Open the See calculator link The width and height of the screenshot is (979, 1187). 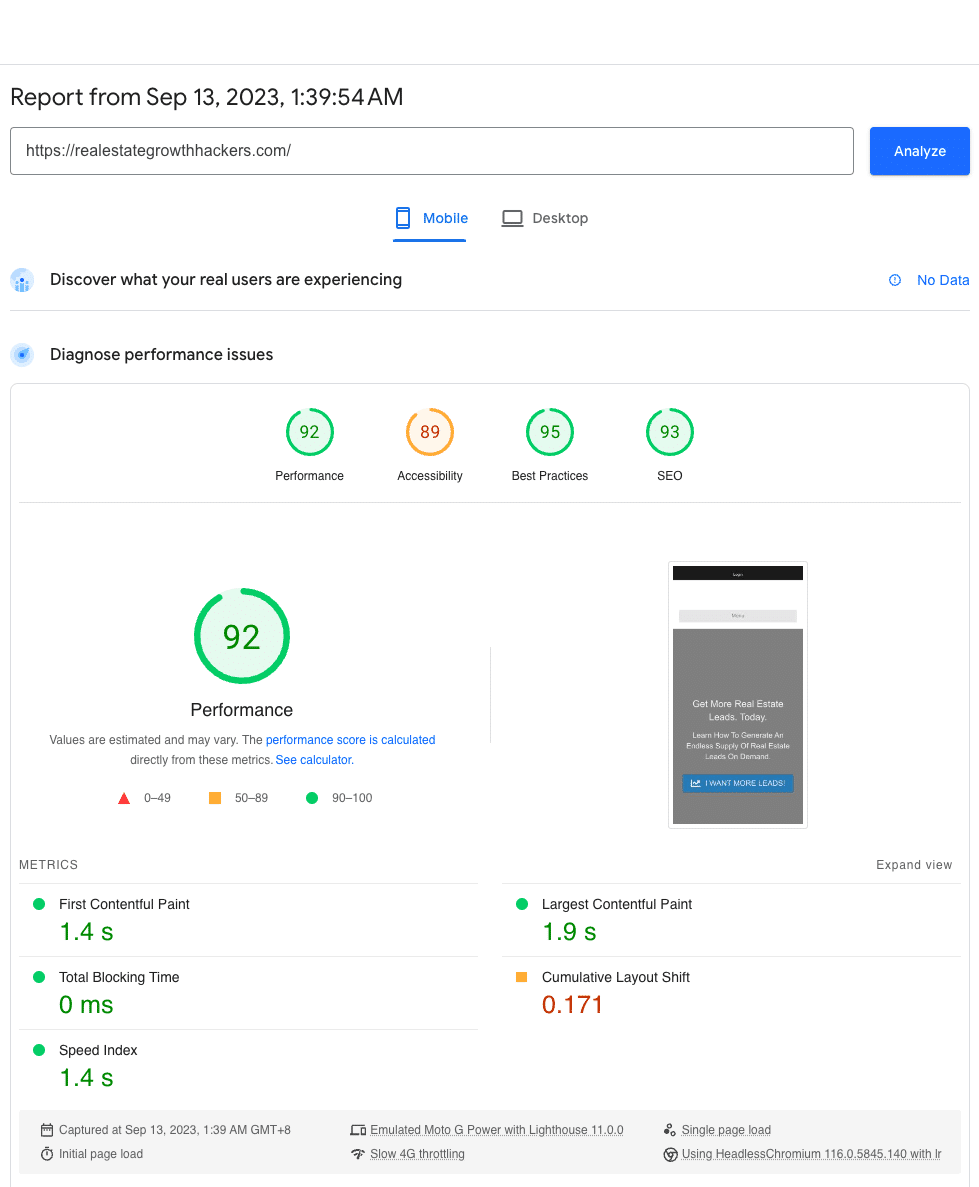coord(313,760)
